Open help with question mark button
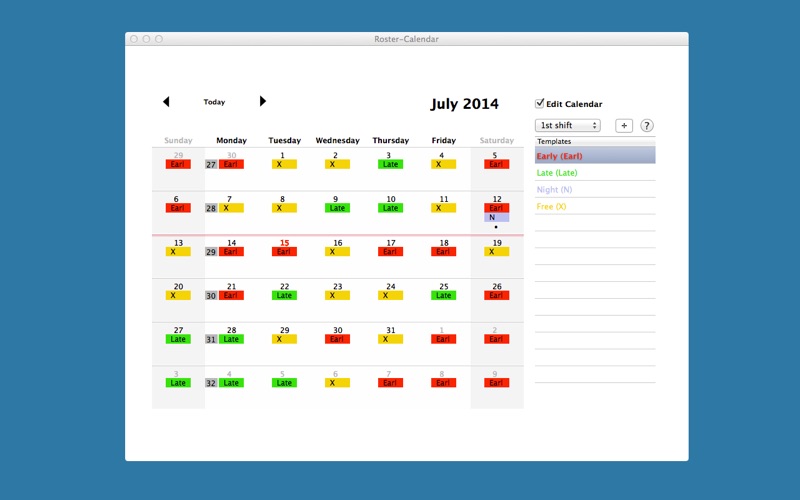Image resolution: width=800 pixels, height=500 pixels. pos(647,126)
